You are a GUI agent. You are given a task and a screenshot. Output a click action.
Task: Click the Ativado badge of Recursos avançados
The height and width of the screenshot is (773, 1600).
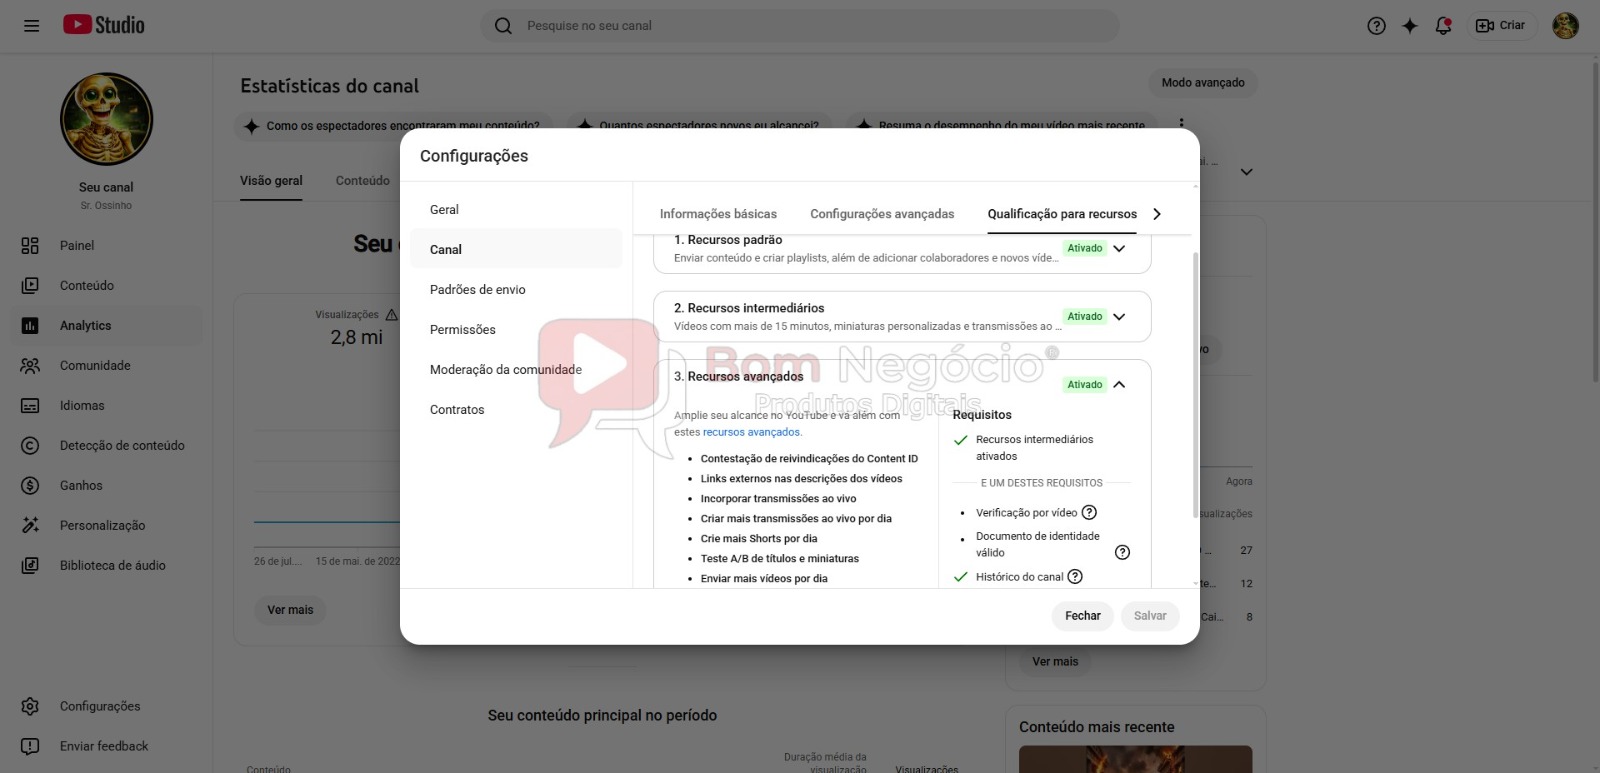click(x=1084, y=385)
